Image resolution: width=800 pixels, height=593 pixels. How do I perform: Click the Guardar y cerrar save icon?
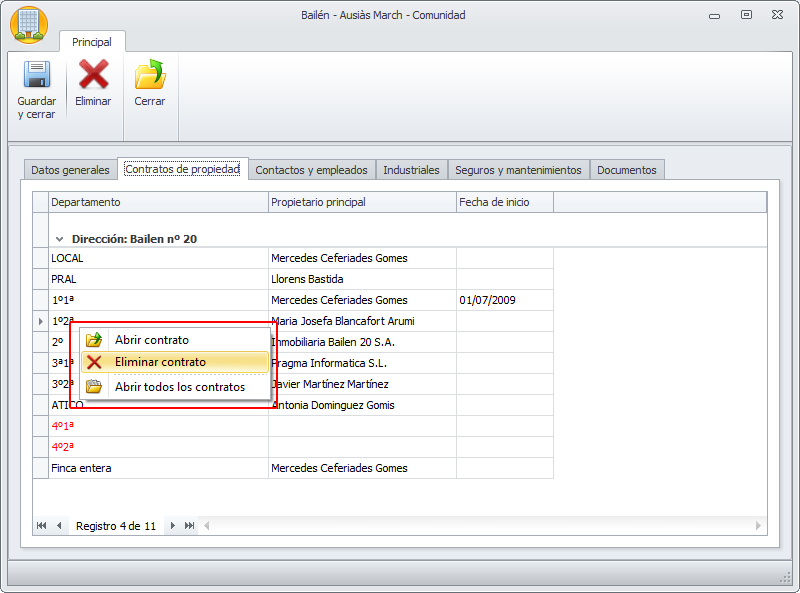37,75
